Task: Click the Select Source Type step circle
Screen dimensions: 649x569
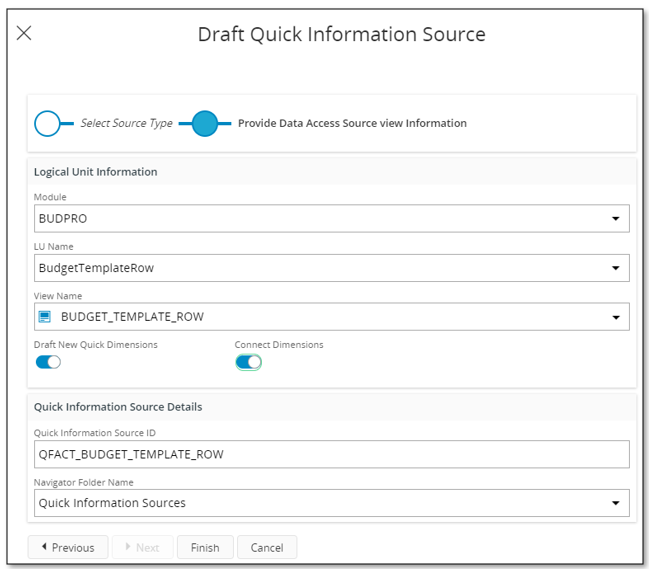Action: click(47, 123)
